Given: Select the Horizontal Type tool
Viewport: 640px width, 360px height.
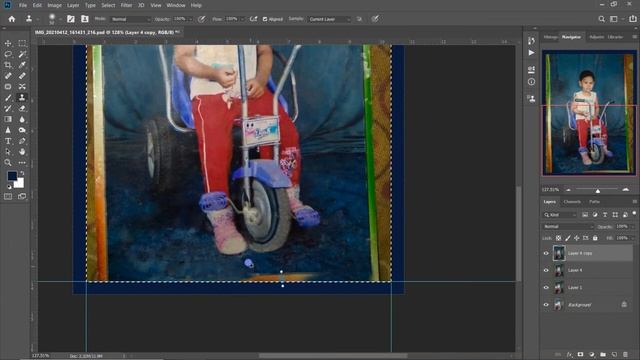Looking at the screenshot, I should 8,141.
